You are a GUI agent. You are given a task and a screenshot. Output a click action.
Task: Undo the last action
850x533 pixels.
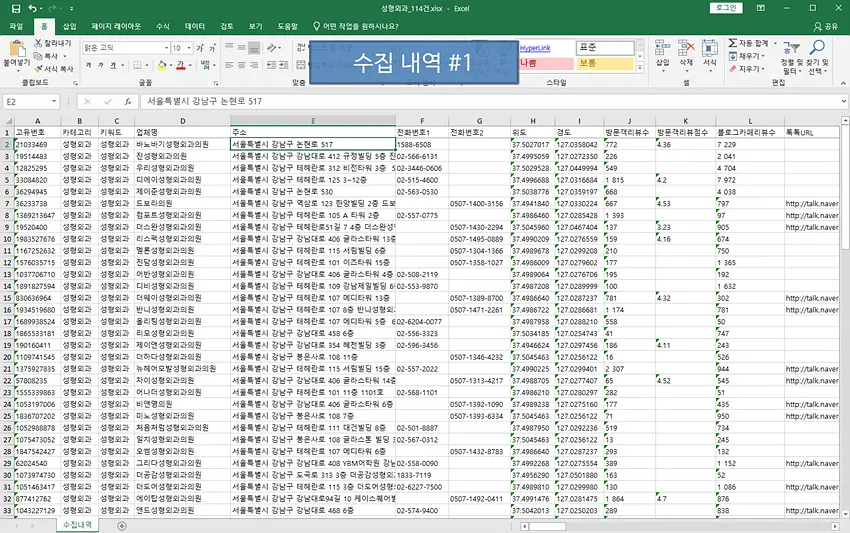click(33, 9)
